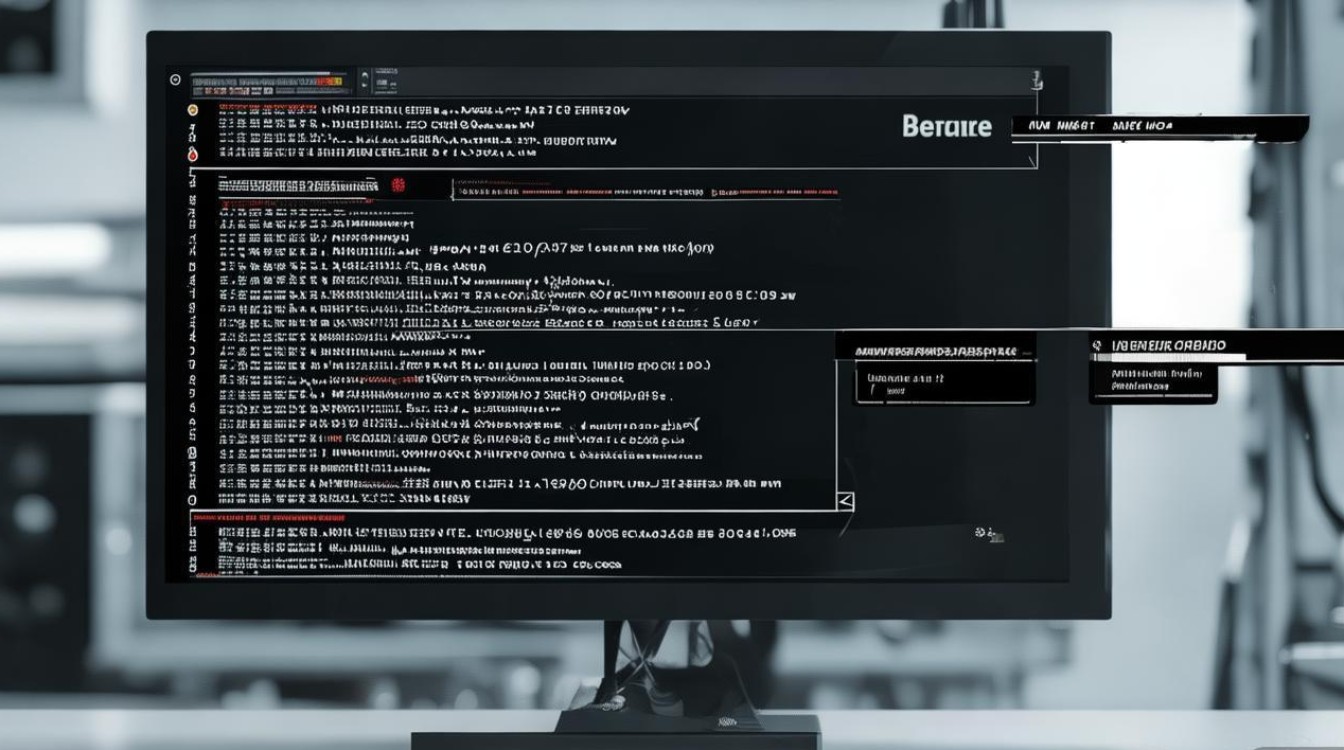Click the red underlined bar above the bottom section
This screenshot has height=750, width=1344.
click(x=268, y=518)
